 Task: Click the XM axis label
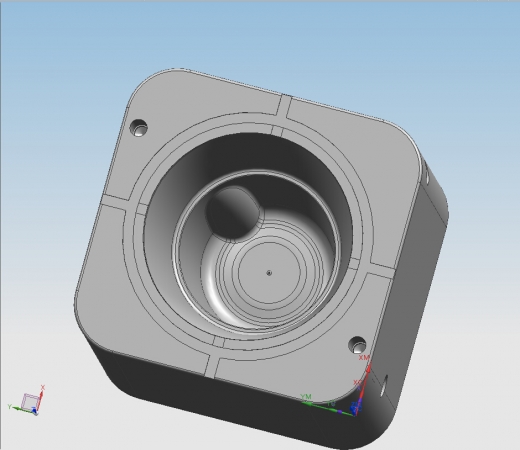[x=364, y=357]
